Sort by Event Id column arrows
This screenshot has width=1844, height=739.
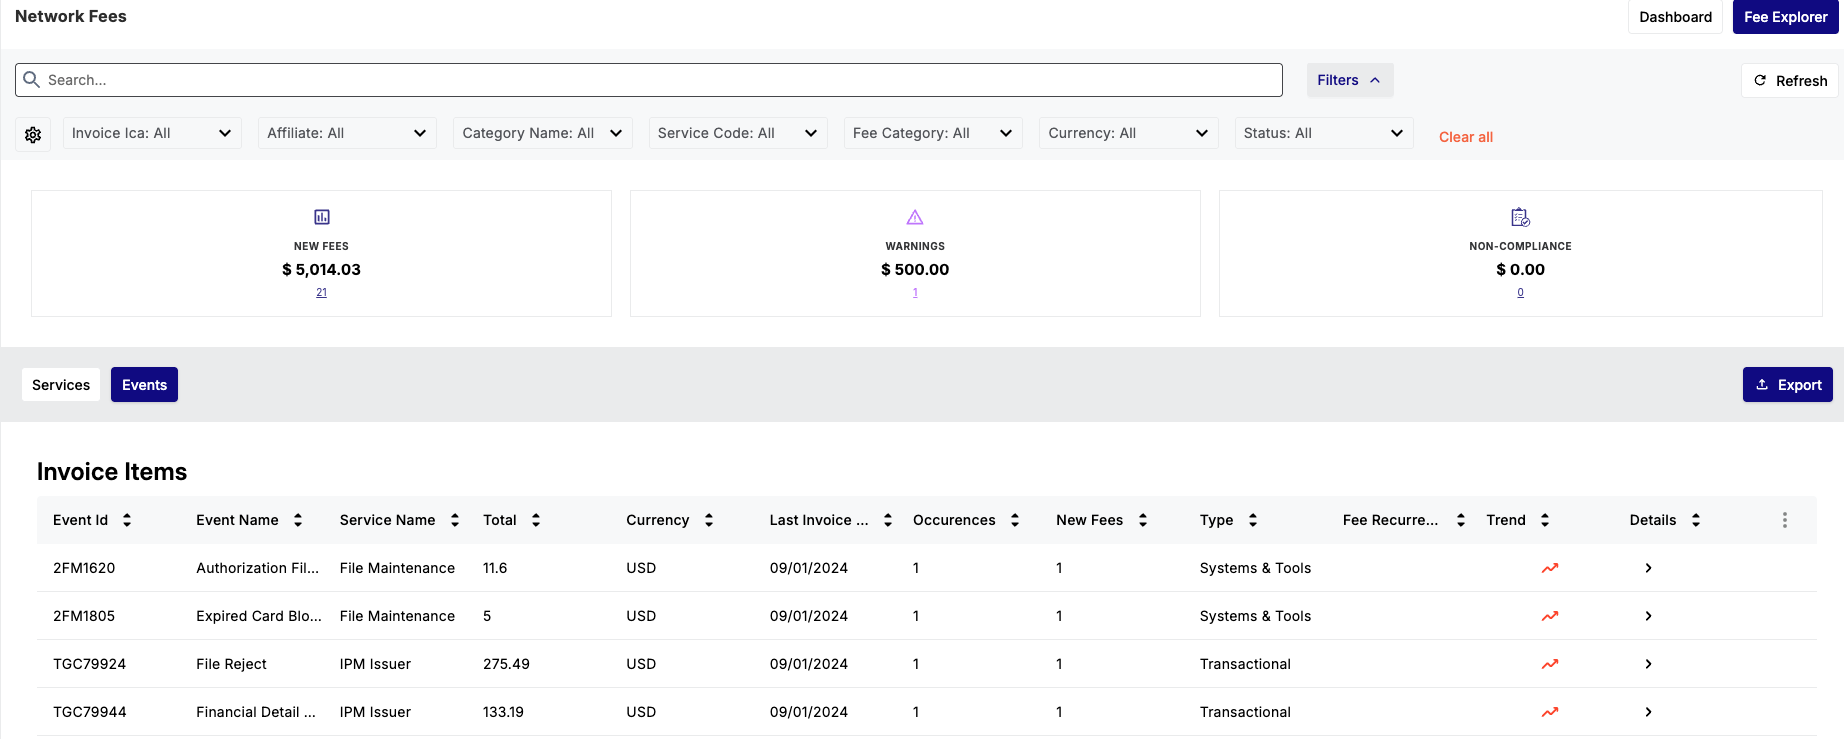click(127, 520)
